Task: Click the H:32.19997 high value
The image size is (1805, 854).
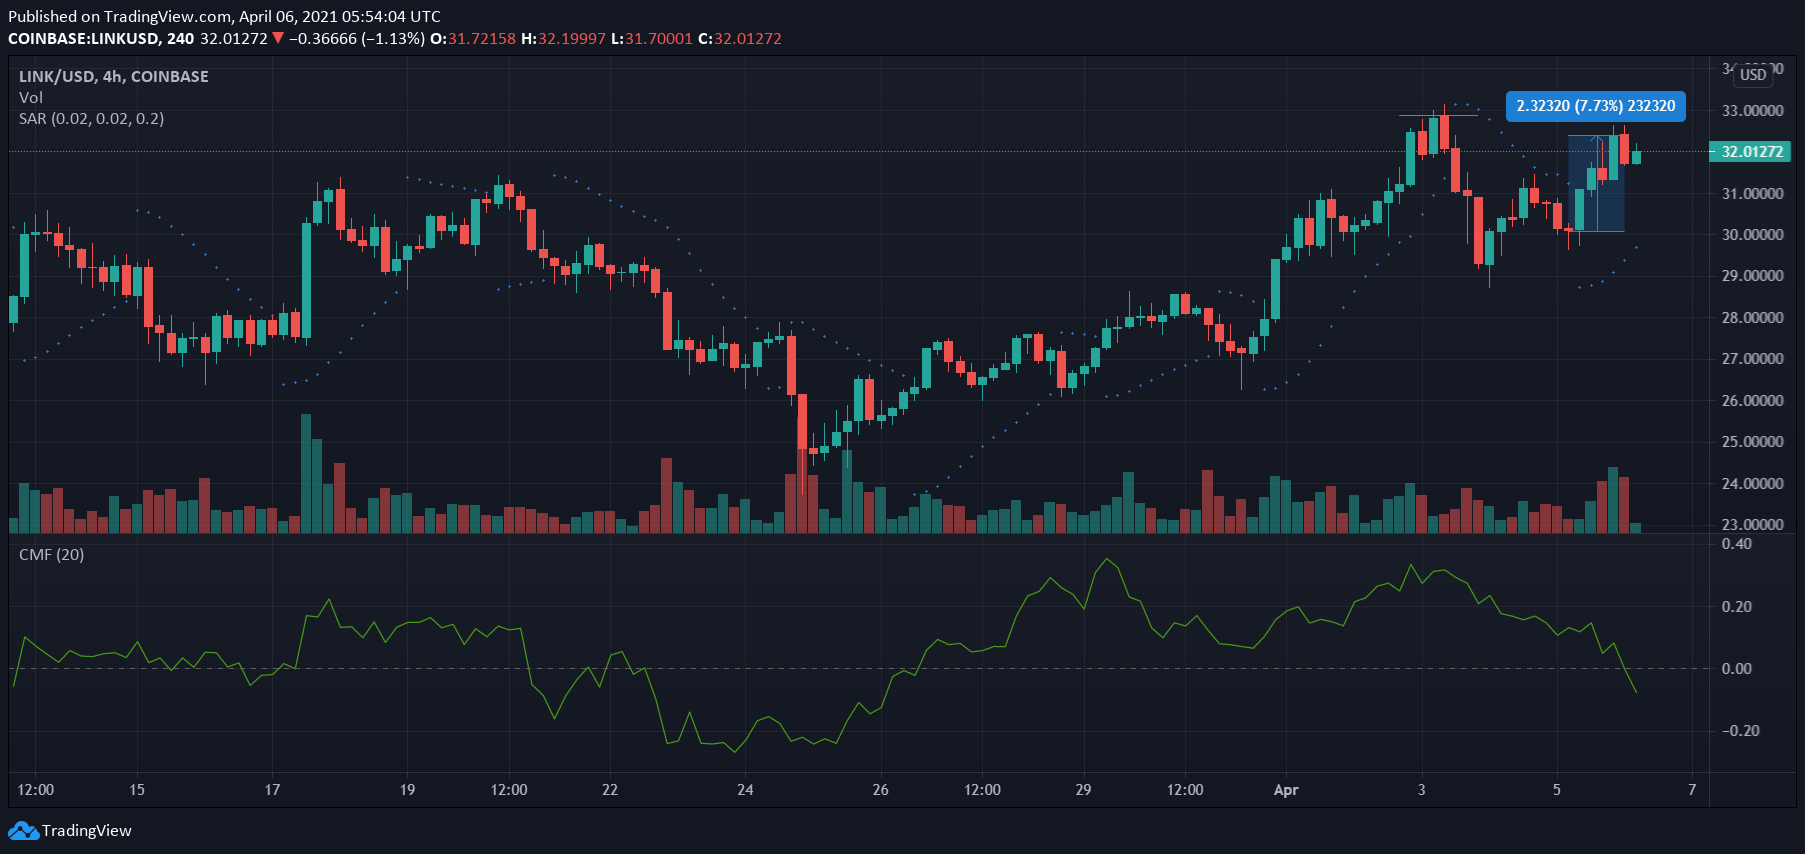Action: [563, 39]
